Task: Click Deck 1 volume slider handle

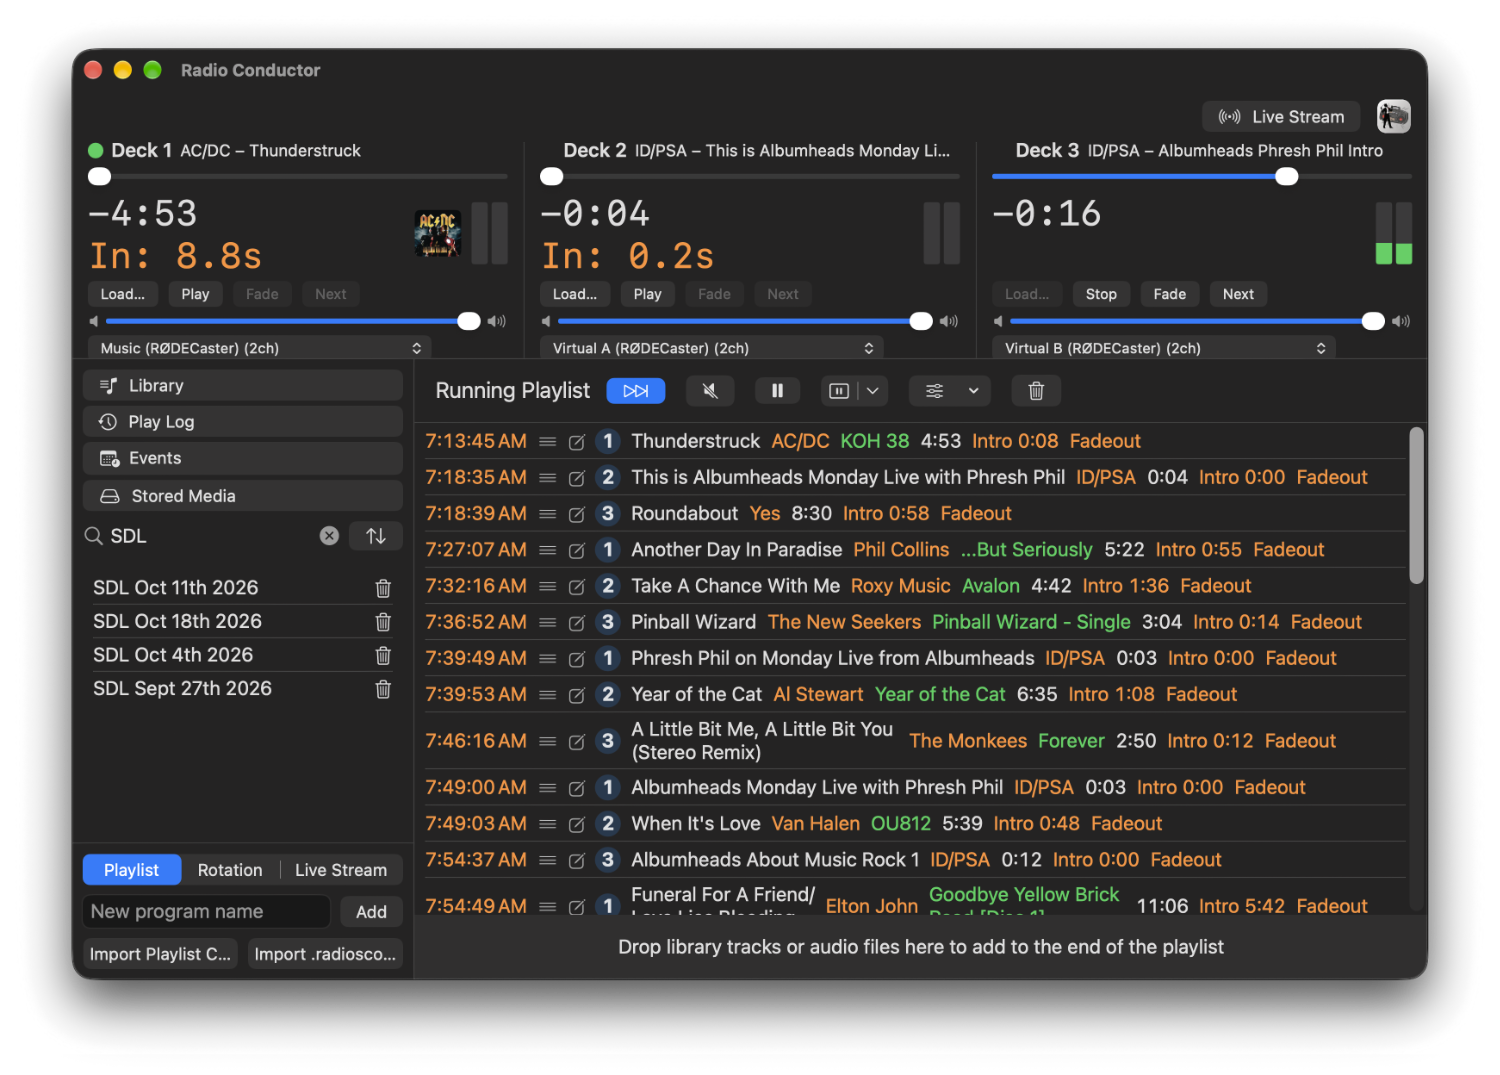Action: coord(469,321)
